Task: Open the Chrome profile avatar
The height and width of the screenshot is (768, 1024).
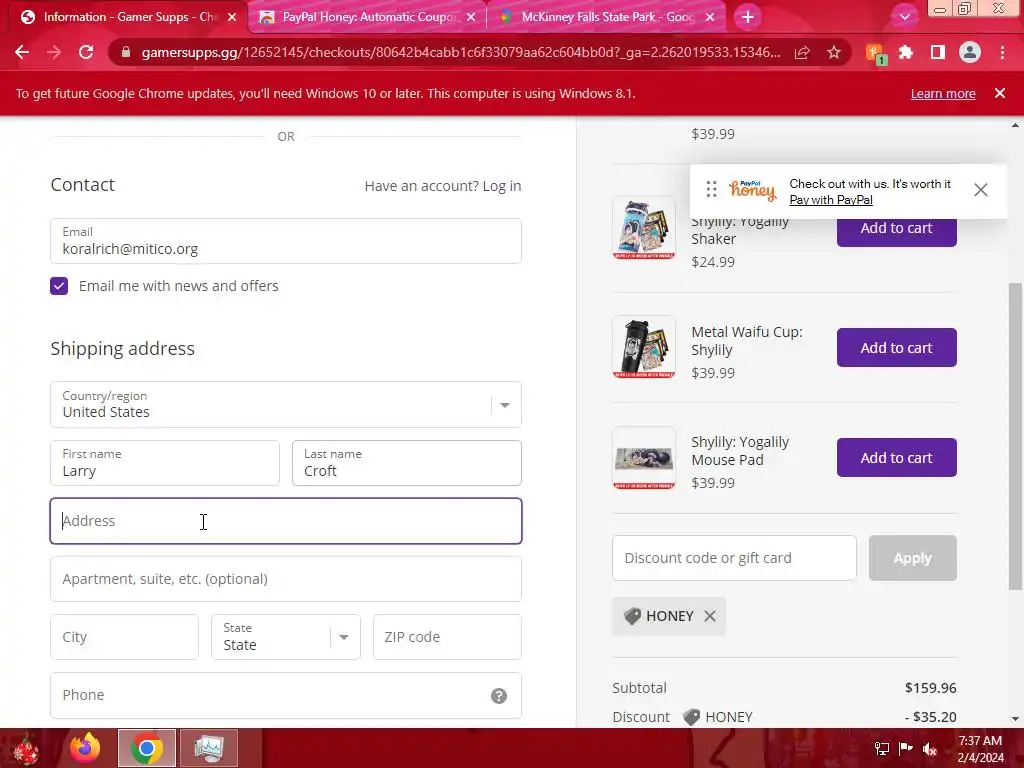Action: (x=970, y=52)
